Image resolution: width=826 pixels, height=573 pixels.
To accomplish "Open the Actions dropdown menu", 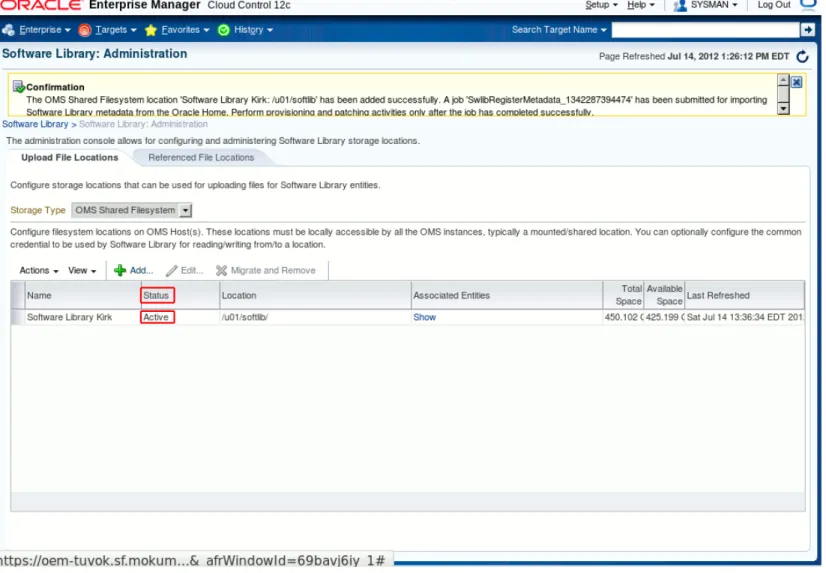I will (39, 271).
